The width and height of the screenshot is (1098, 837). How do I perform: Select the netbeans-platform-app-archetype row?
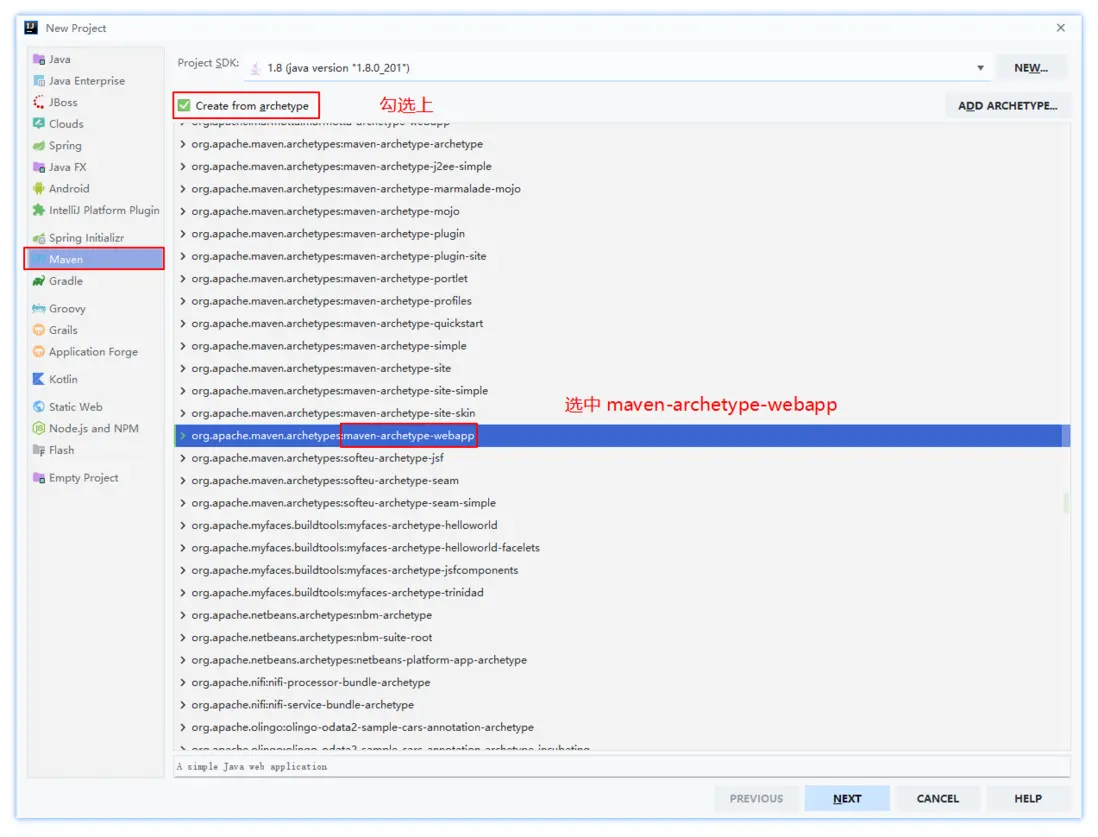point(622,660)
